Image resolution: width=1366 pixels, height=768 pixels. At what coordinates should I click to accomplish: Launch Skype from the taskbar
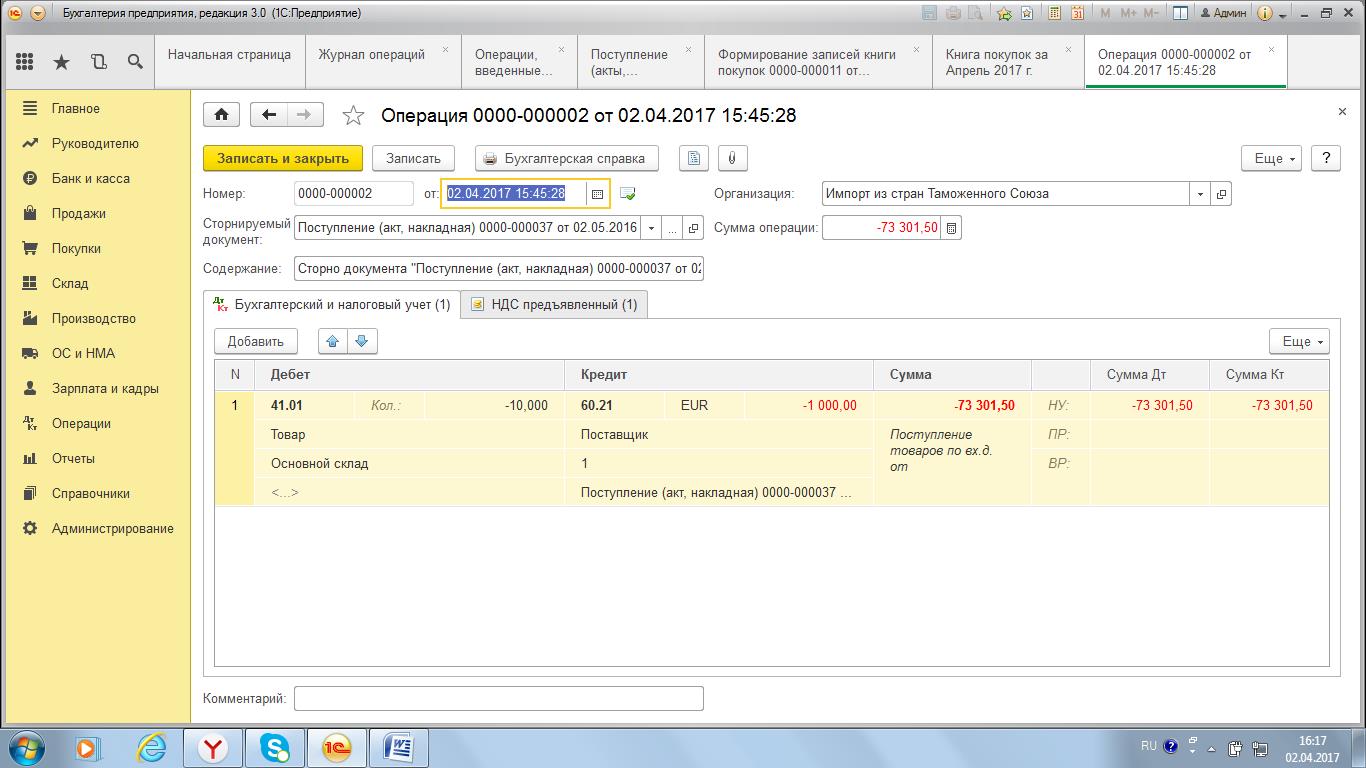[274, 747]
